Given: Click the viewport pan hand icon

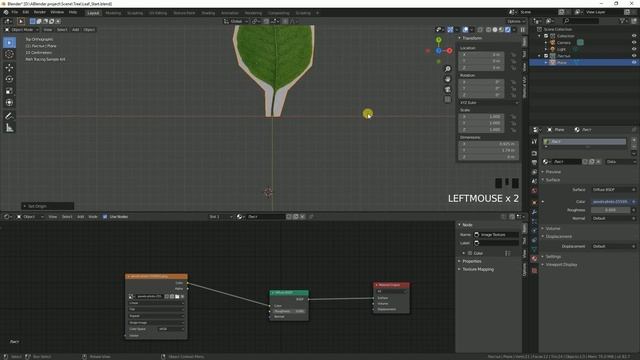Looking at the screenshot, I should pos(448,79).
